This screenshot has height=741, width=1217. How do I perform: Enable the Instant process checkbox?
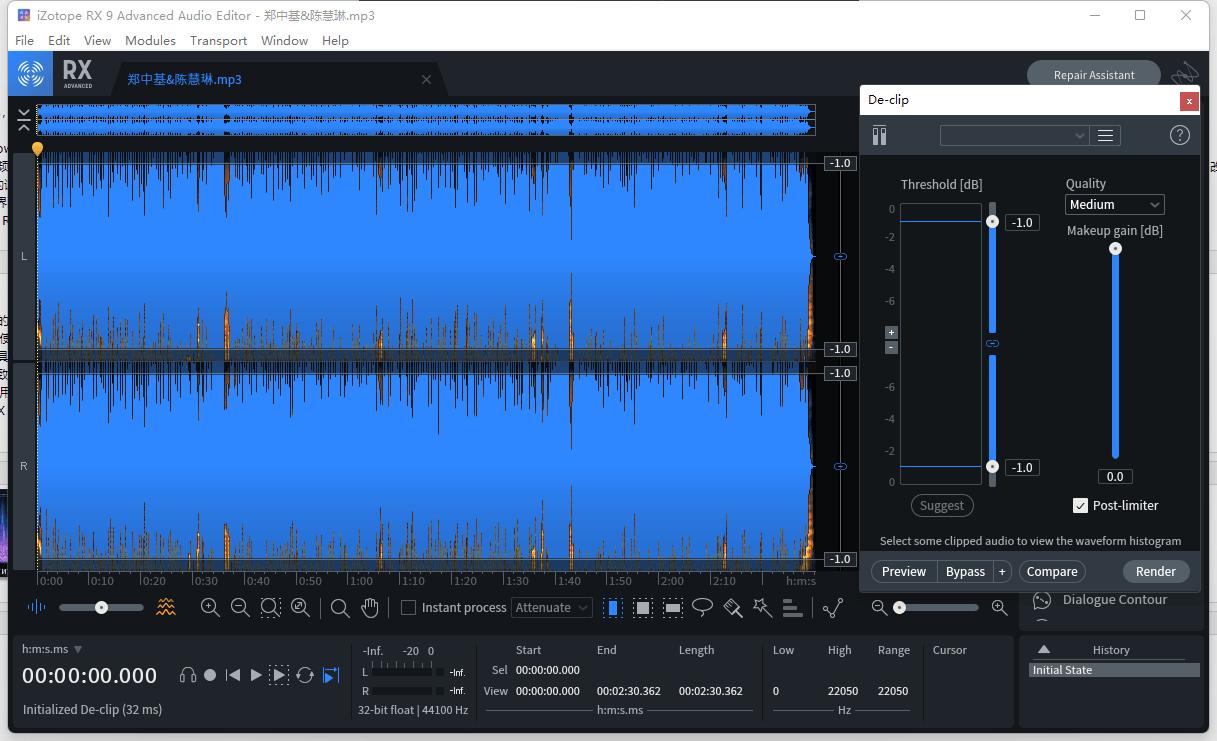(409, 607)
